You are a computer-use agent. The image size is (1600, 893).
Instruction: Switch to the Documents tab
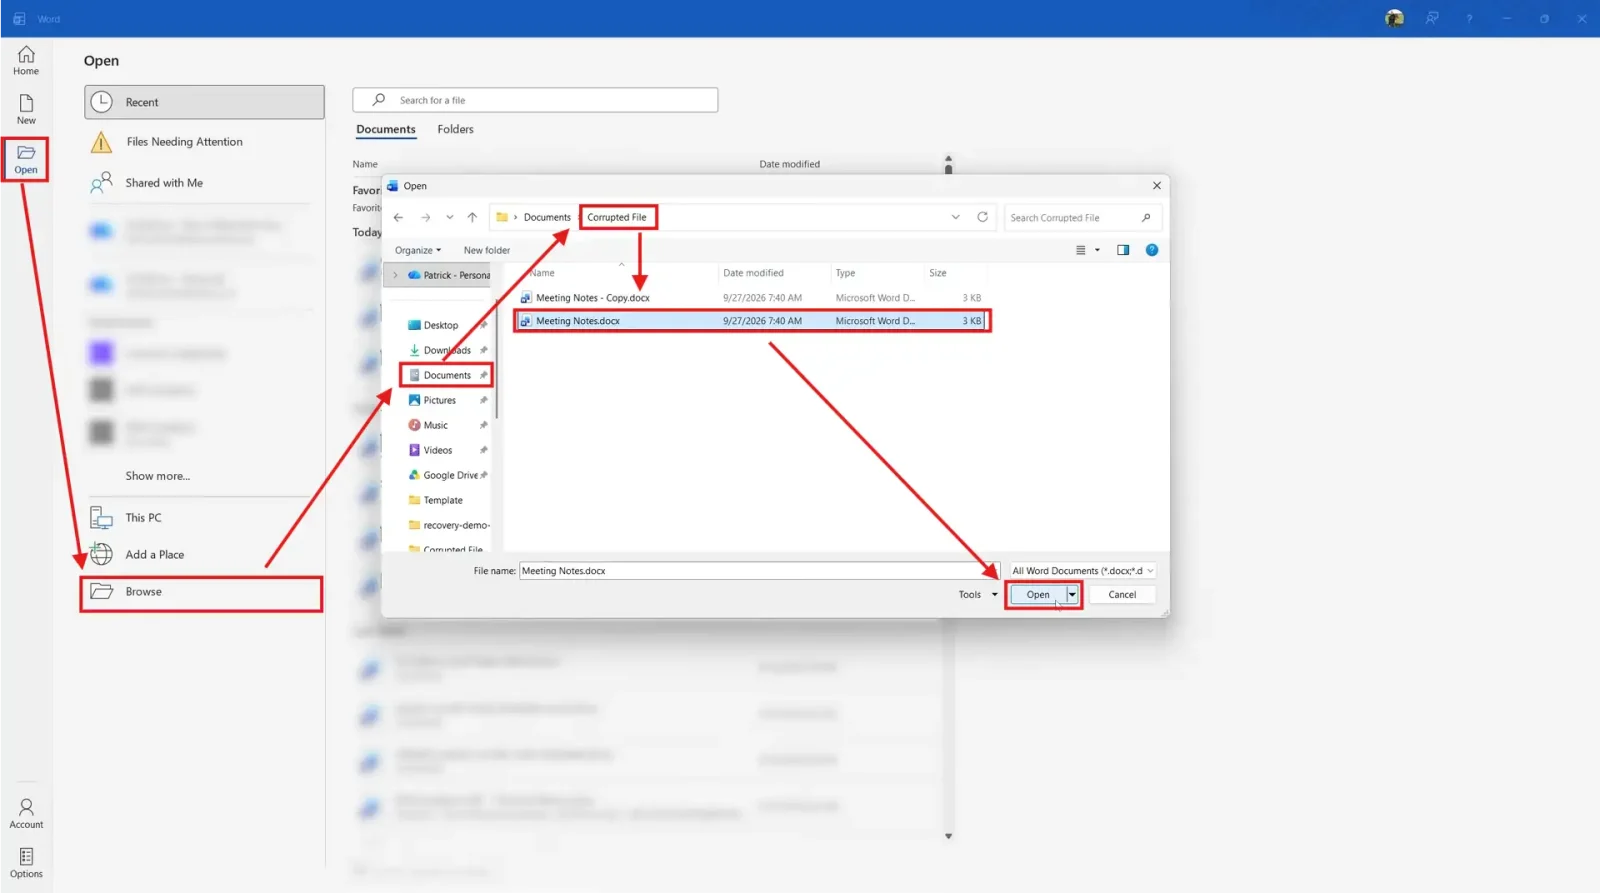[385, 129]
